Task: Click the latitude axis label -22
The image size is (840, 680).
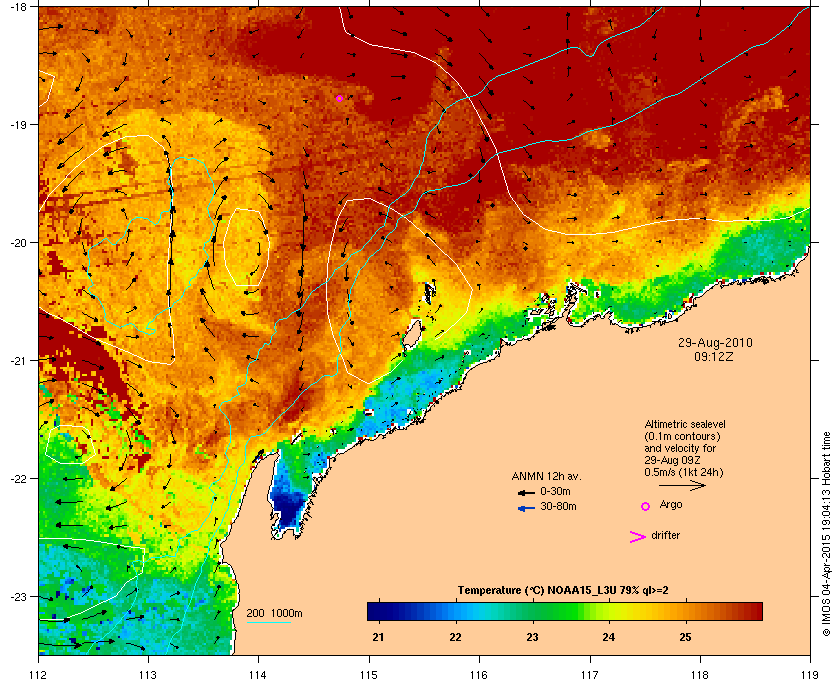Action: [18, 478]
